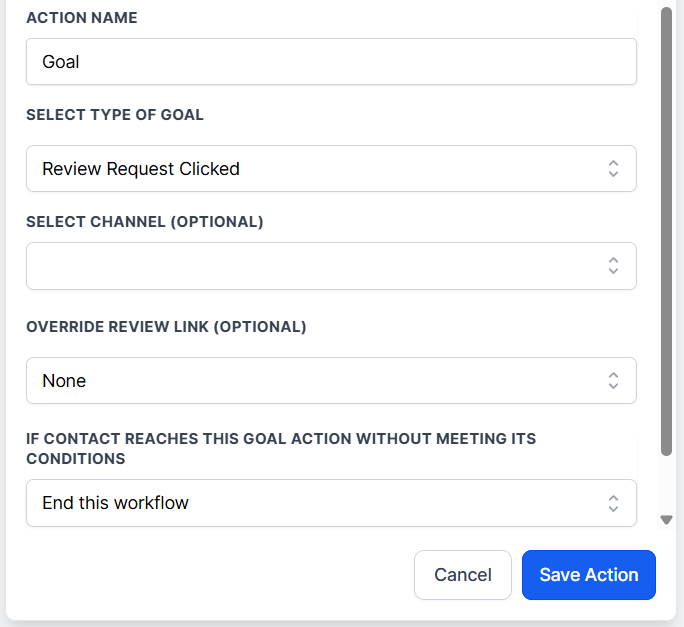Click the SELECT TYPE OF GOAL label
Screen dimensions: 684x627
tap(115, 115)
